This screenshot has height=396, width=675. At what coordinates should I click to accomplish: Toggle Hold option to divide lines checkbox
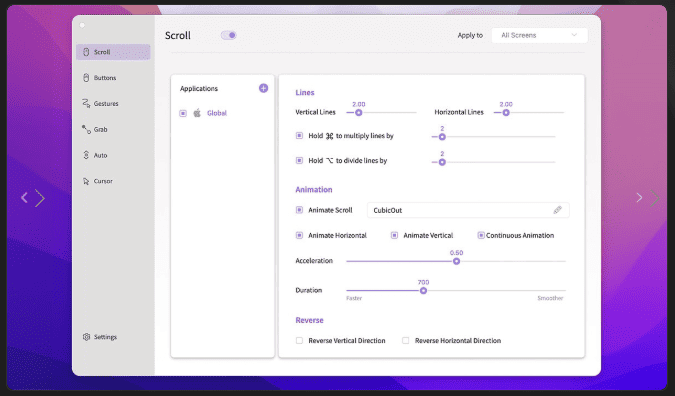299,161
